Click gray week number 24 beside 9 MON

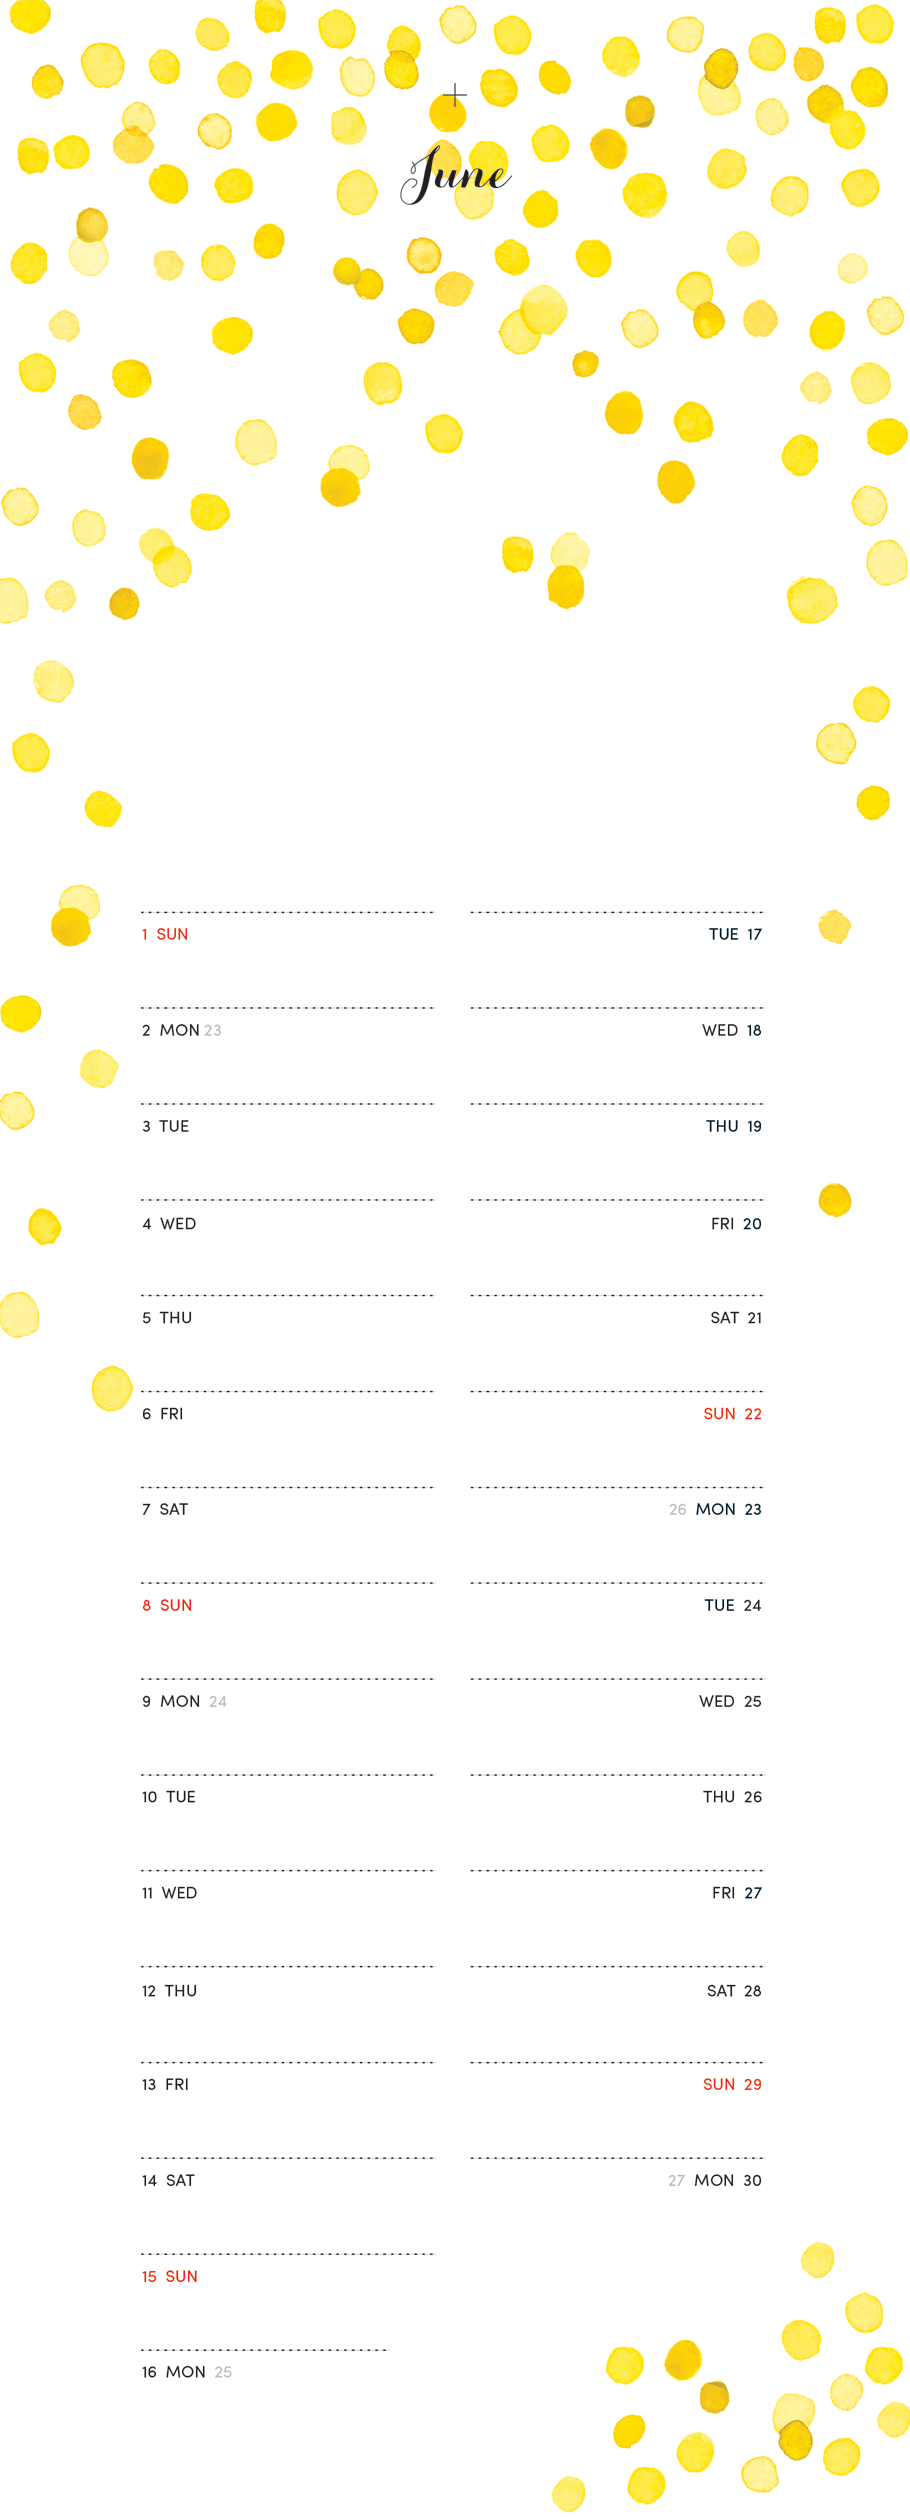pos(218,1701)
